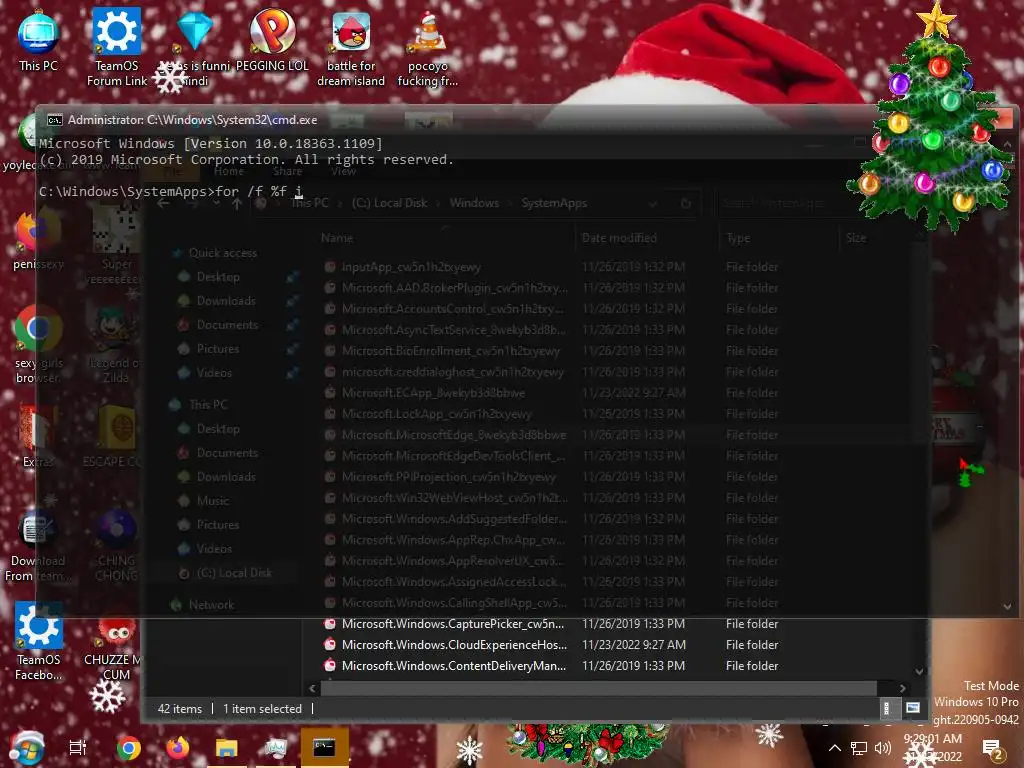Open the Windows Start button
The image size is (1024, 768).
click(x=27, y=748)
